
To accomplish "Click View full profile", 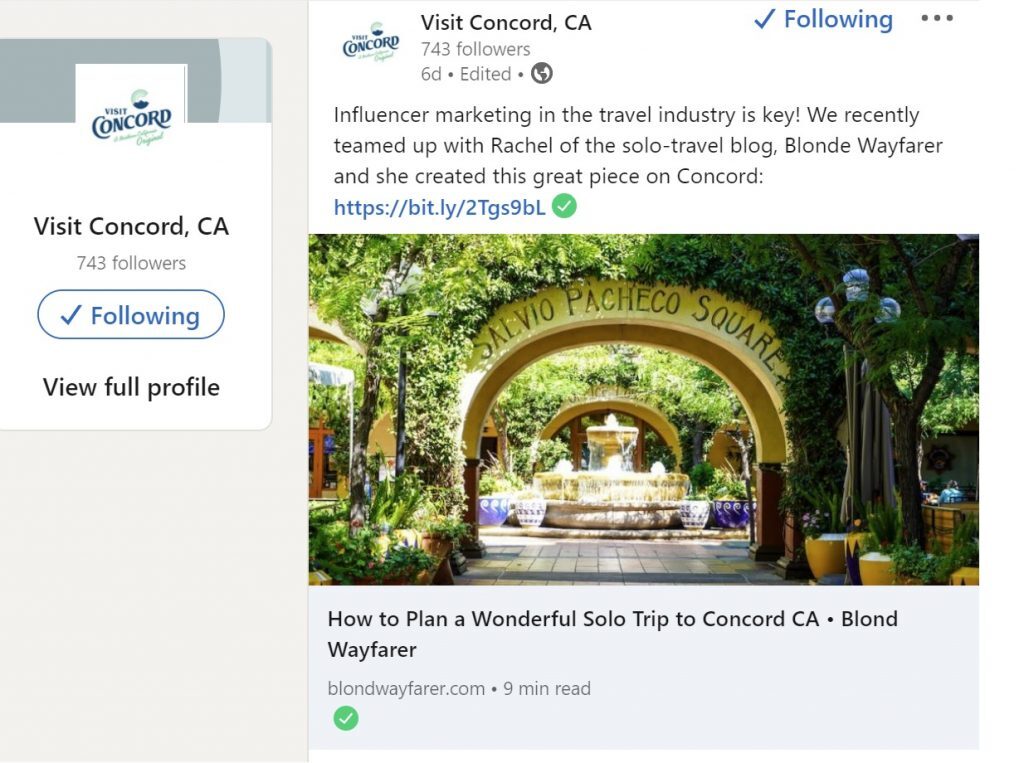I will 131,388.
